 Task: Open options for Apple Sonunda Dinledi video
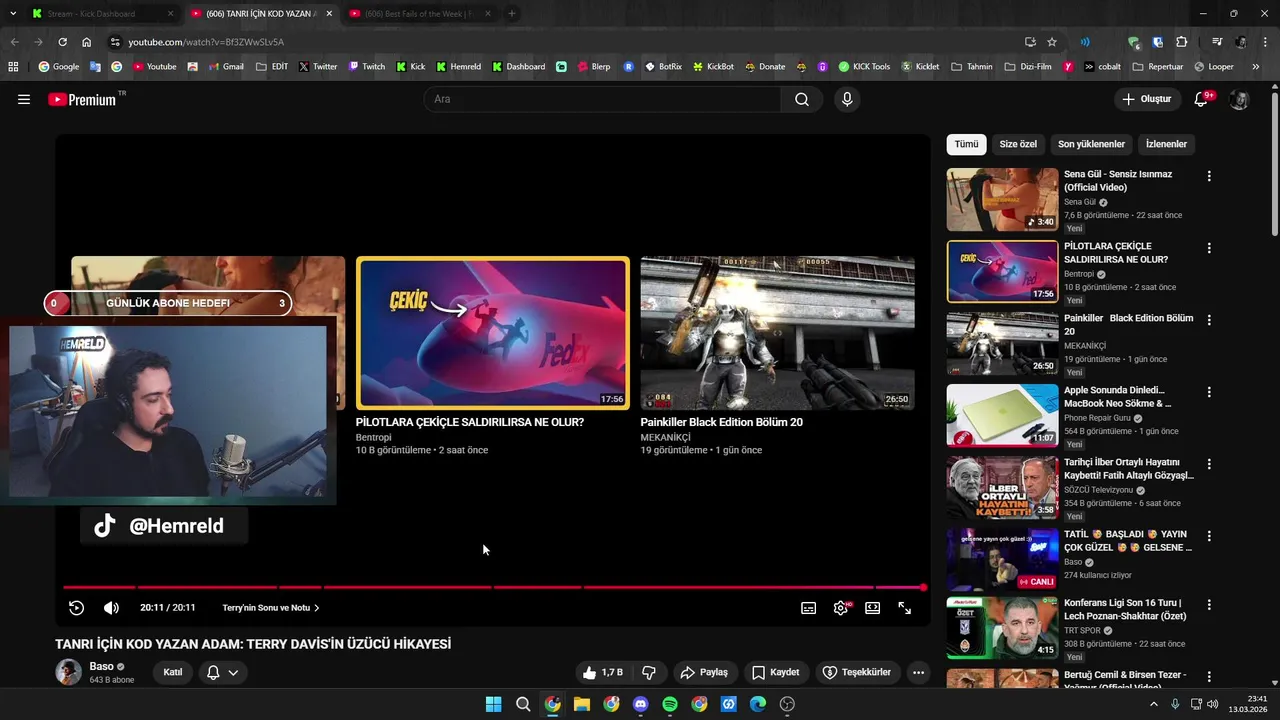pyautogui.click(x=1209, y=392)
